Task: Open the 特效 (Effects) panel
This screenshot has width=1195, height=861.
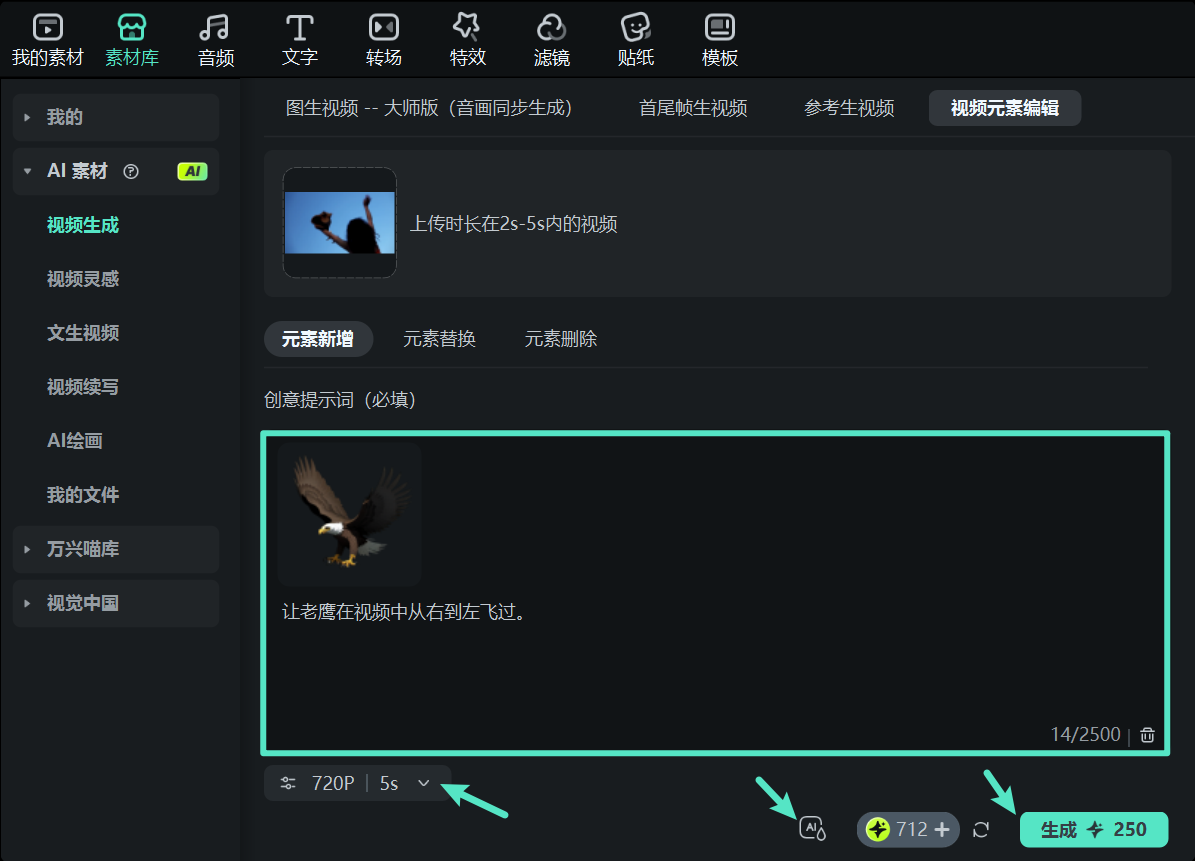Action: point(467,38)
